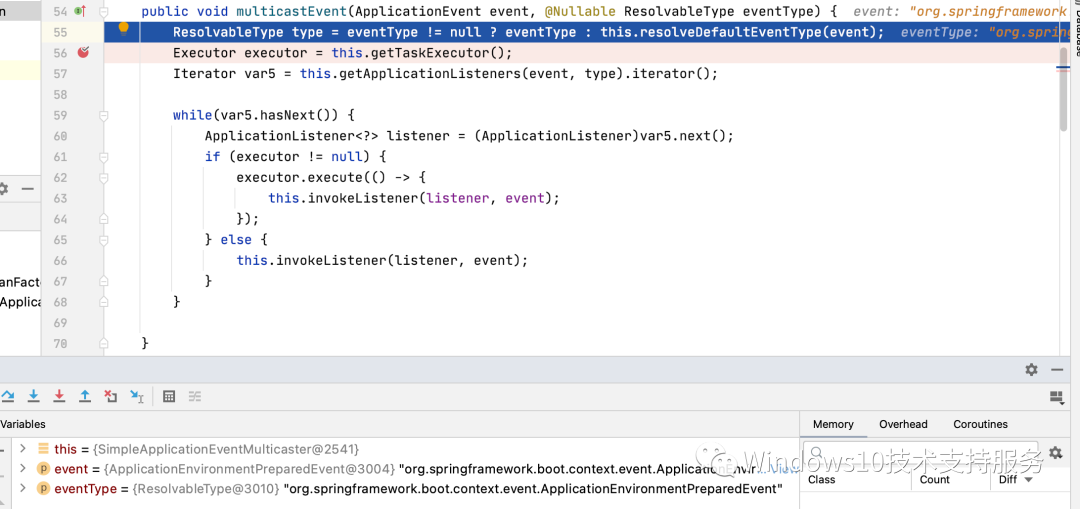This screenshot has width=1080, height=509.
Task: Click 'multicastEvent' method name
Action: 291,12
